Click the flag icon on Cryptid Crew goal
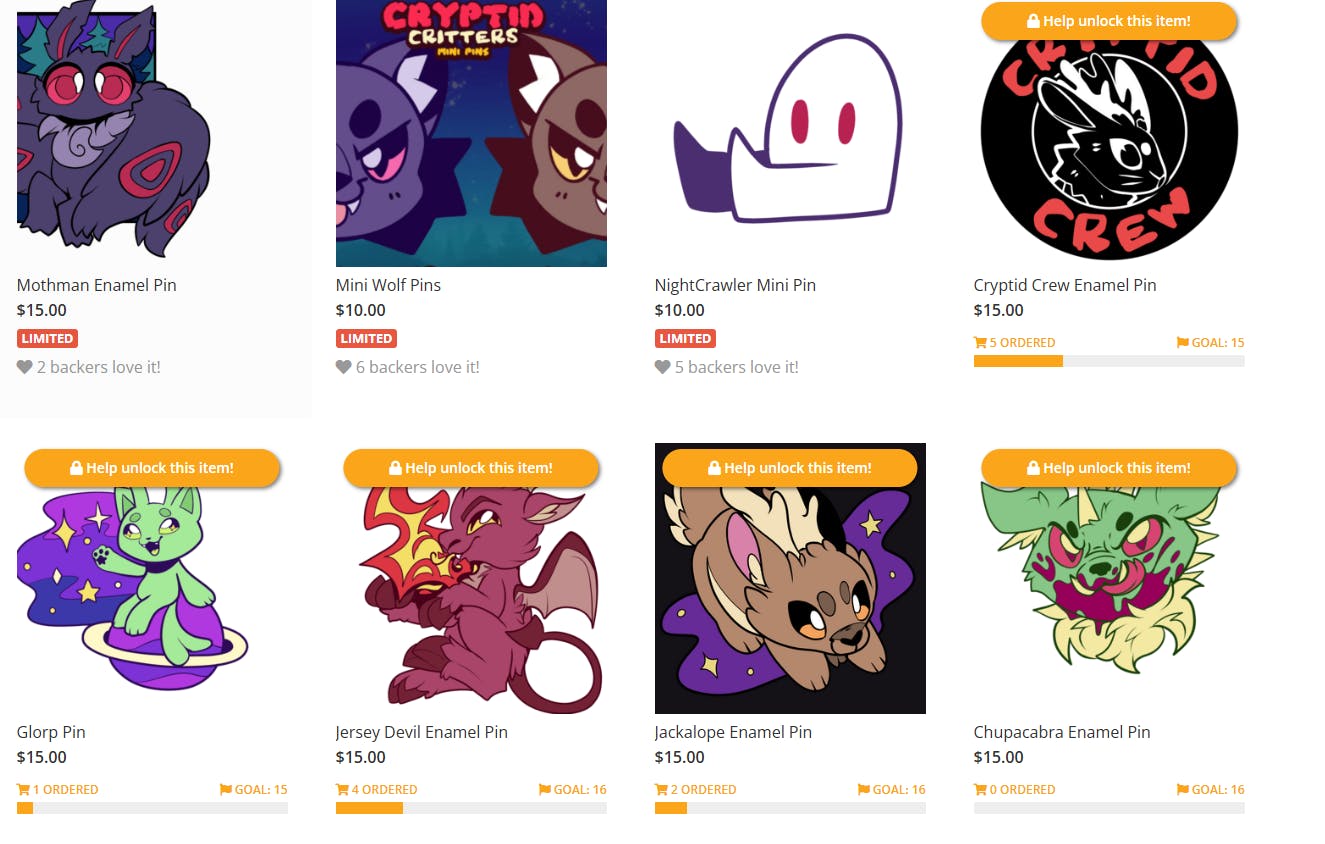The width and height of the screenshot is (1325, 844). [1183, 342]
